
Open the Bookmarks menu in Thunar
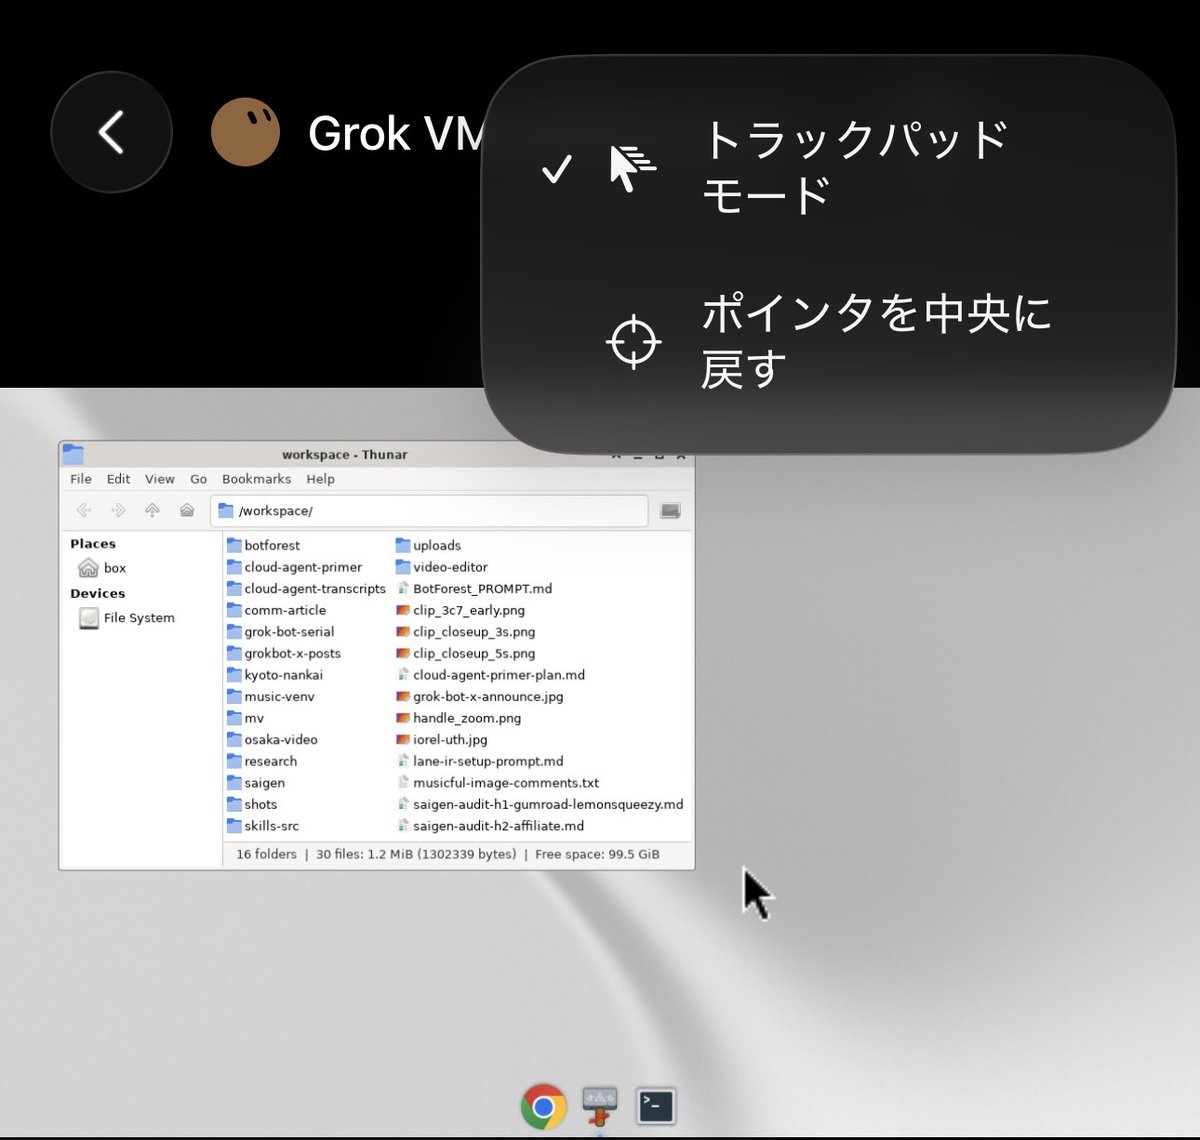tap(256, 479)
